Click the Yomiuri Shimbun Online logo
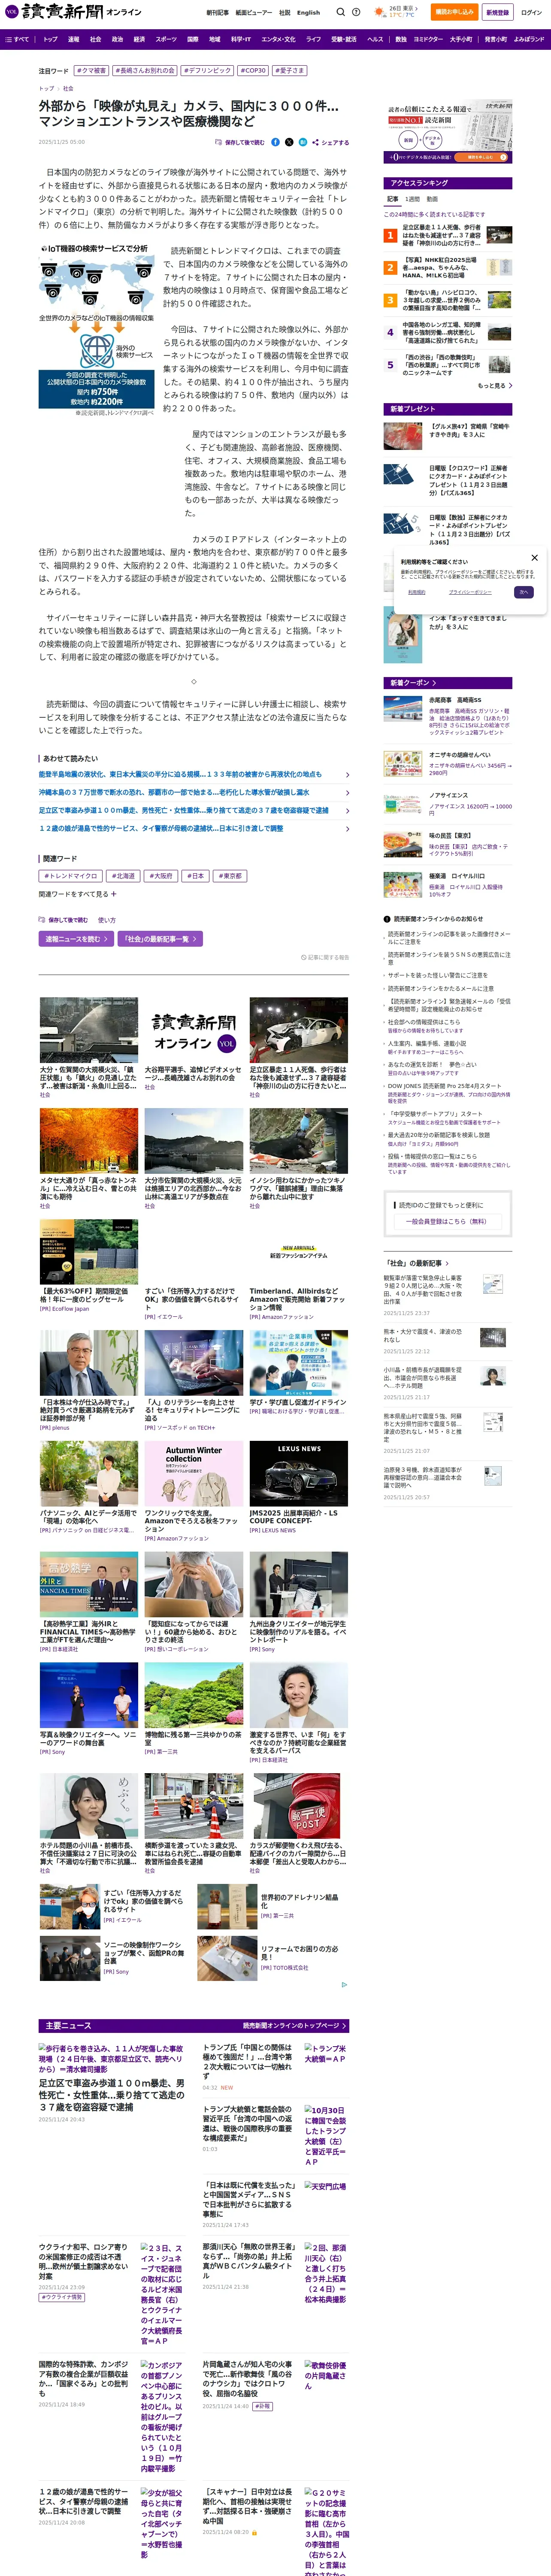This screenshot has width=551, height=2576. (x=74, y=12)
